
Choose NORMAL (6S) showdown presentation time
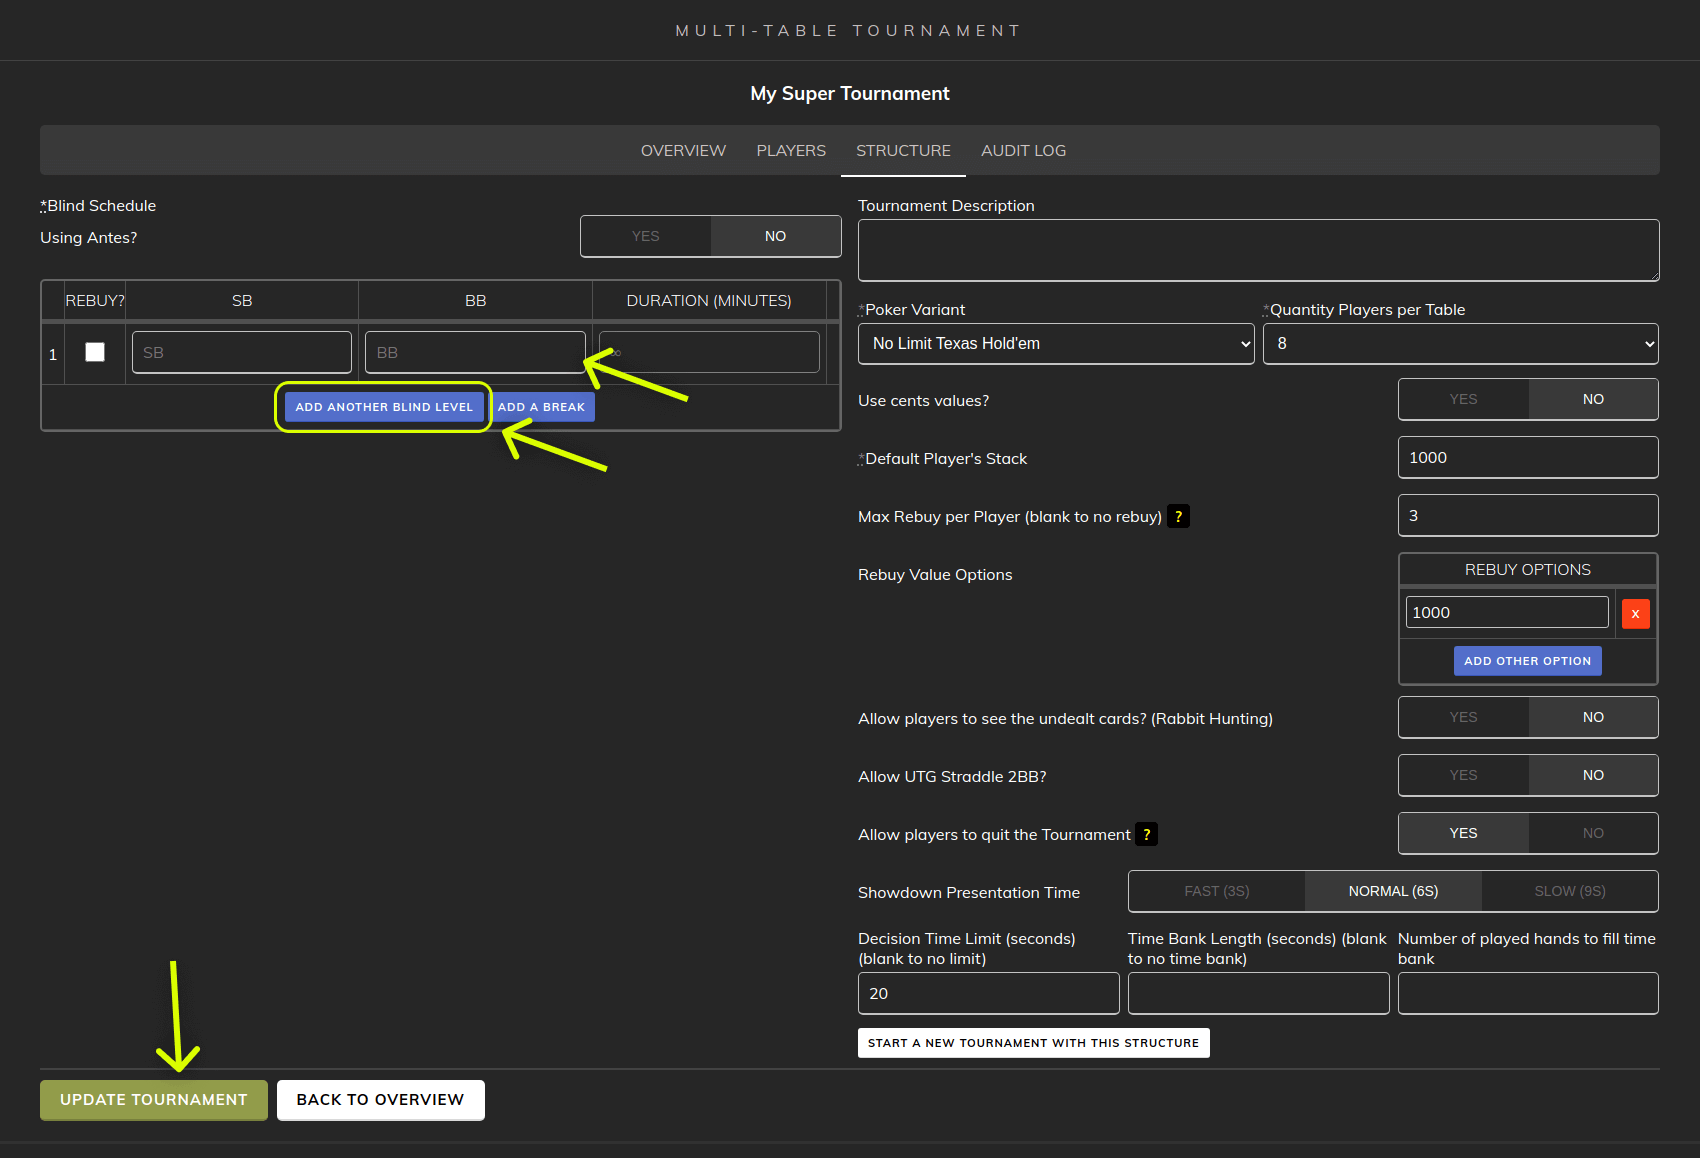[x=1393, y=891]
